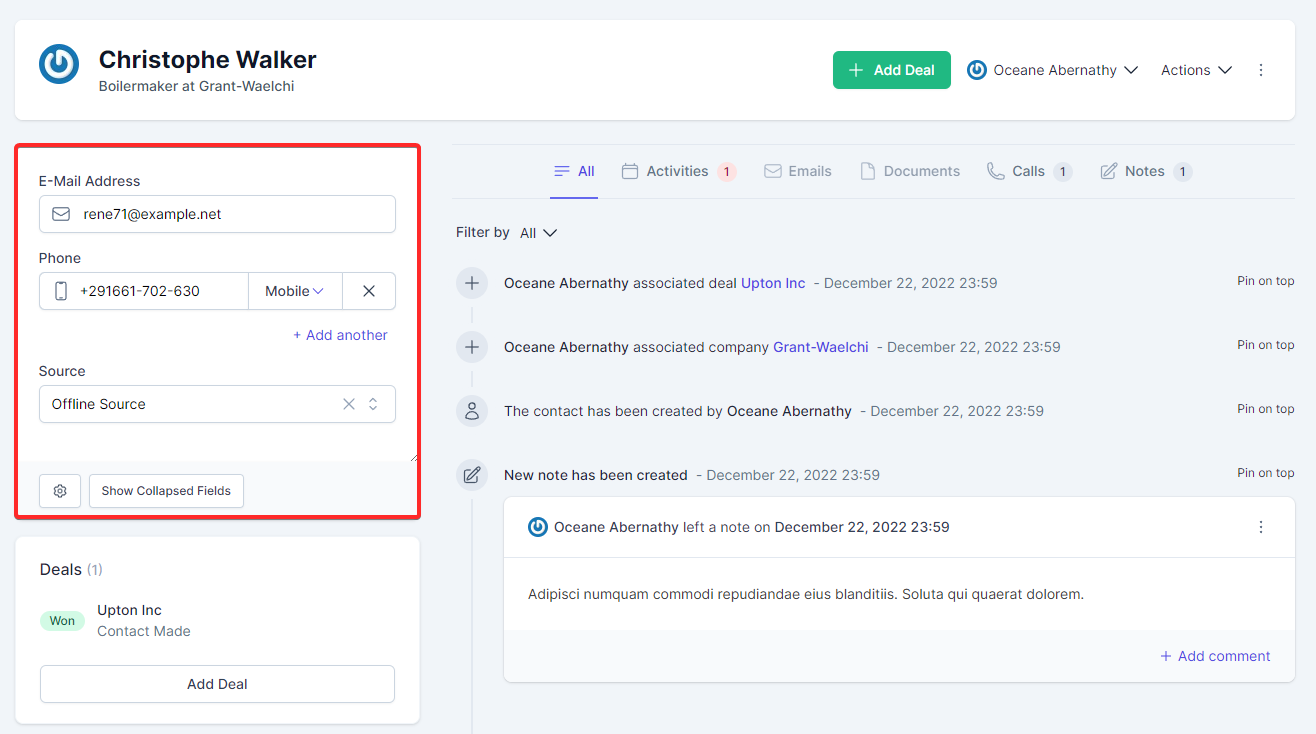Image resolution: width=1316 pixels, height=734 pixels.
Task: Clear the Offline Source selection
Action: pos(349,404)
